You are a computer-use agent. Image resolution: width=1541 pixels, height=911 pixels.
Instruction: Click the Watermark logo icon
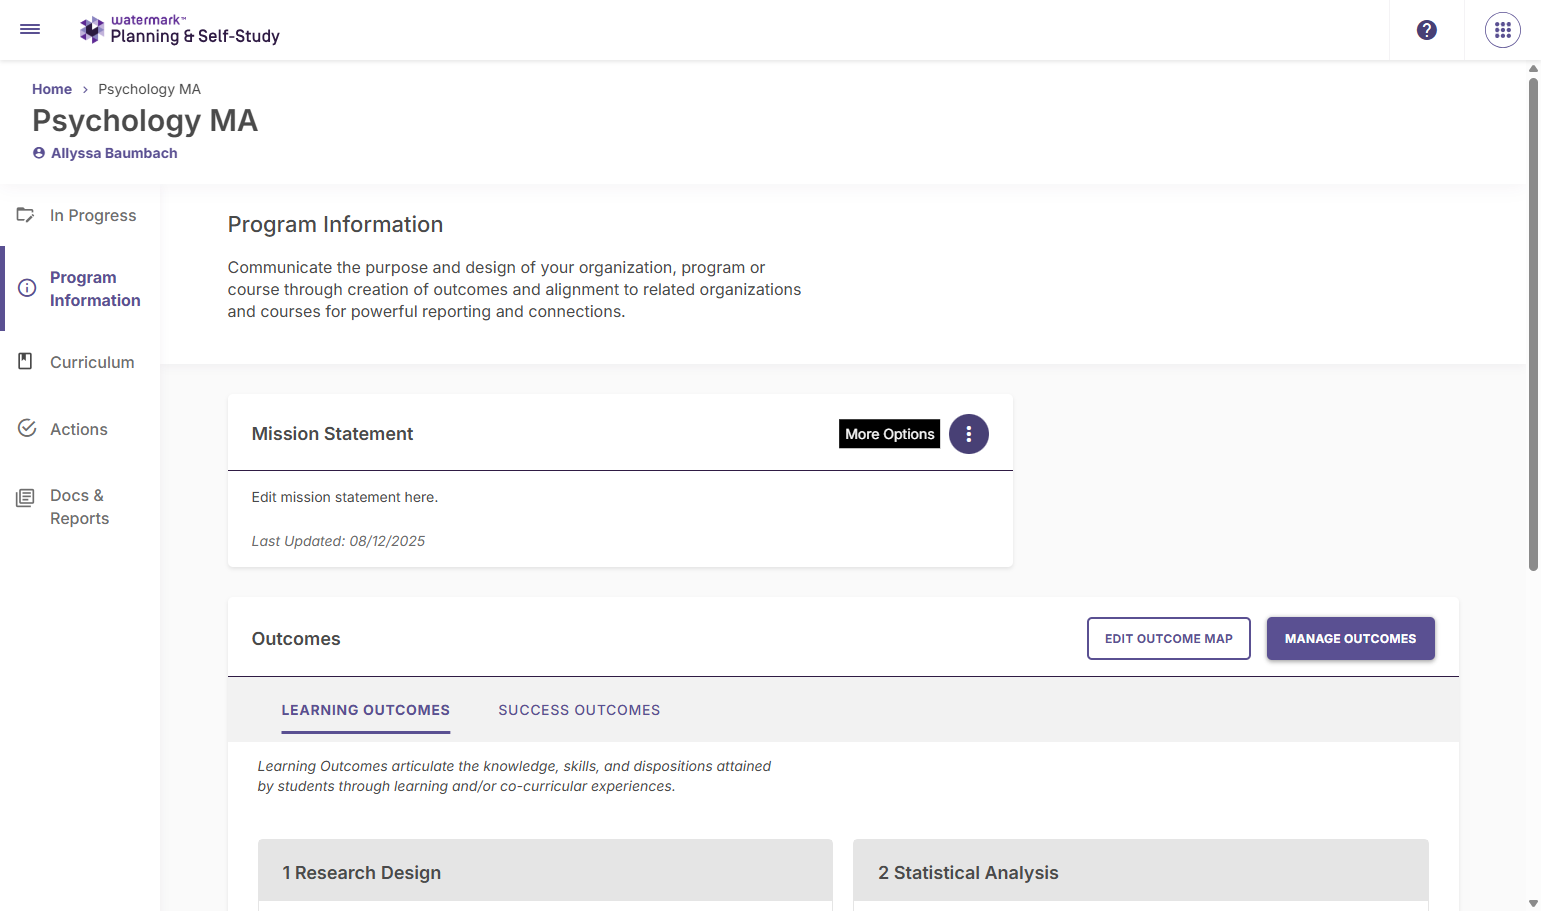click(92, 30)
